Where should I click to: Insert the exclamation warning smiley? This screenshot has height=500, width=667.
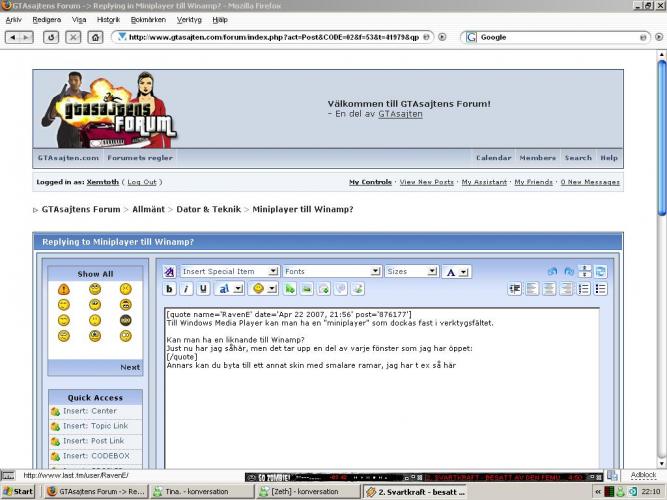64,290
